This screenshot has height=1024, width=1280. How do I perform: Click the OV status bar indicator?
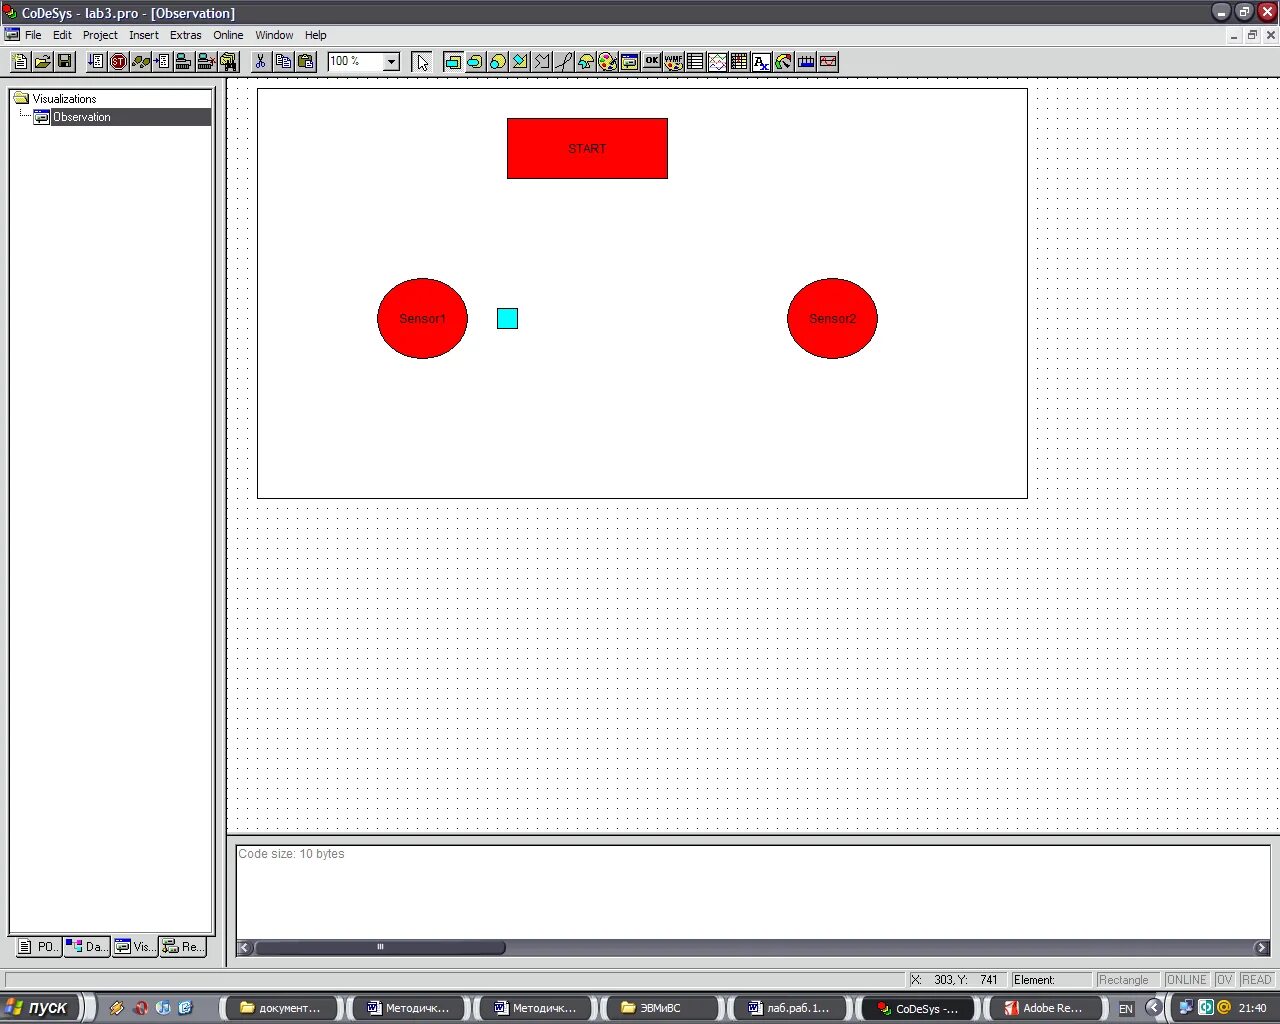click(x=1225, y=980)
